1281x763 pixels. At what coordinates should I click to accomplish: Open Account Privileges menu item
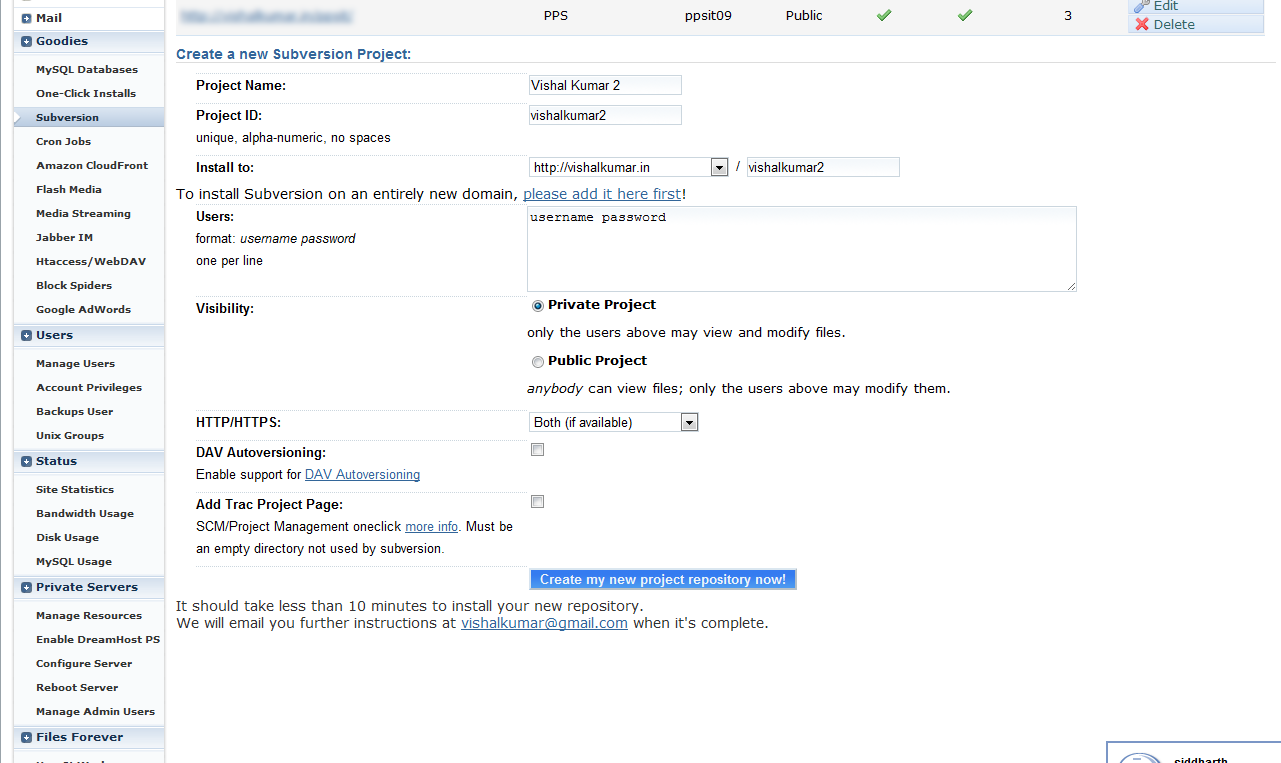(x=89, y=387)
